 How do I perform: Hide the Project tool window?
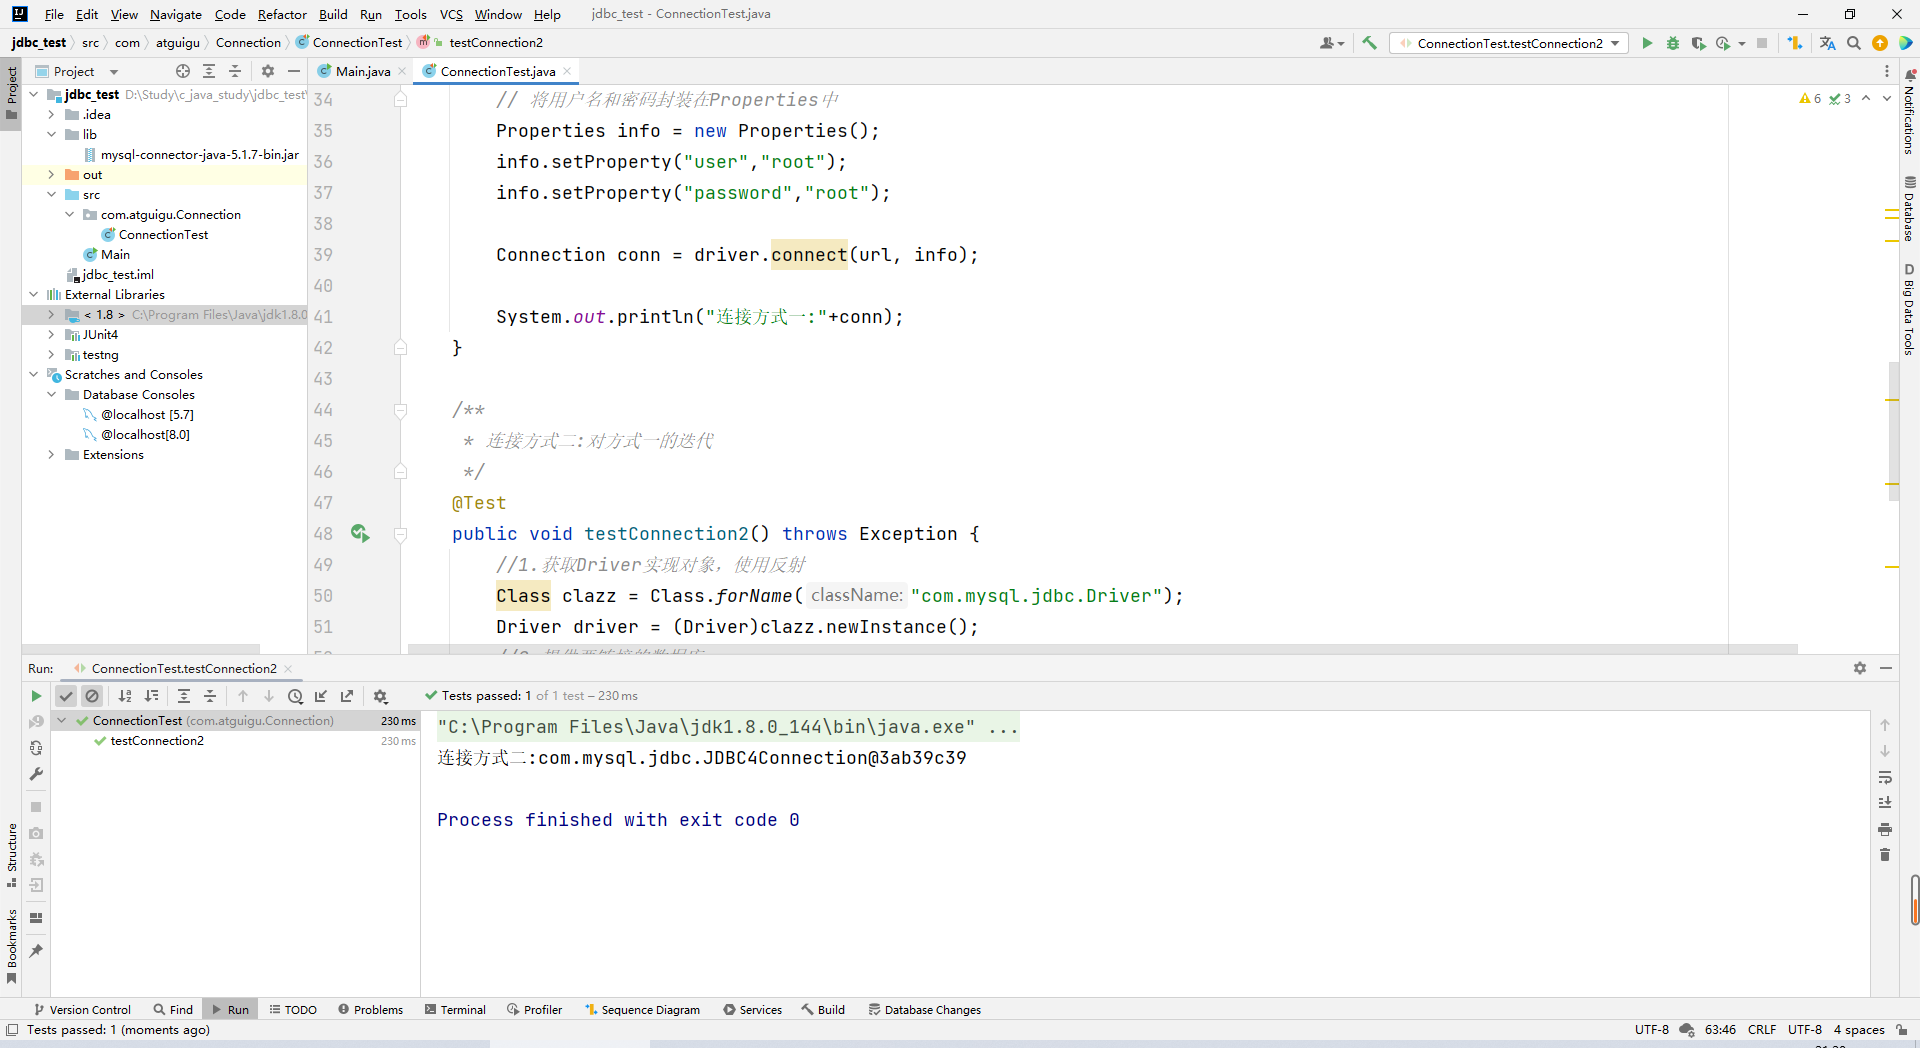pos(294,71)
